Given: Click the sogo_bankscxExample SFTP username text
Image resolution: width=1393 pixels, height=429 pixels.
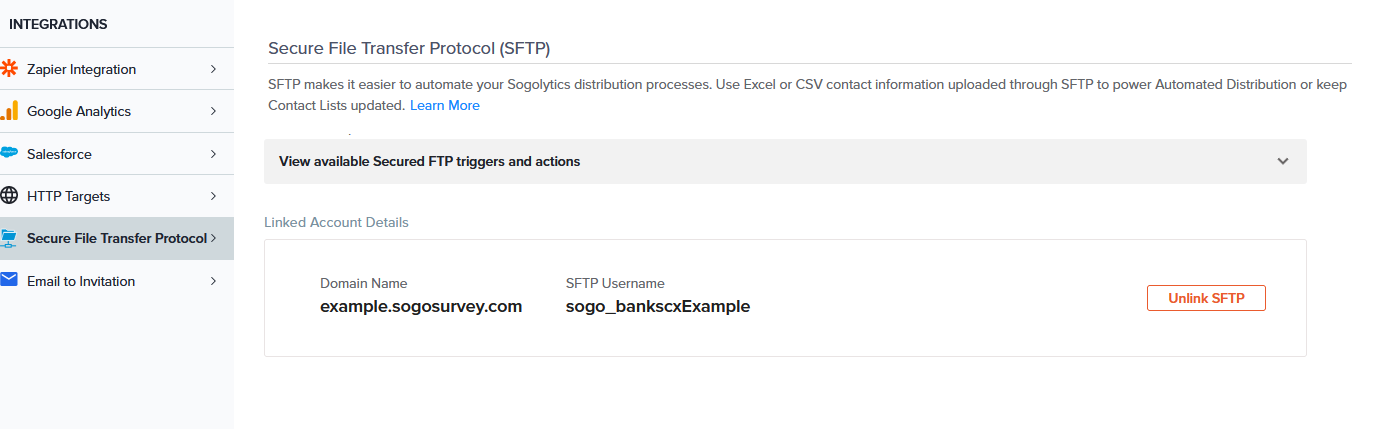Looking at the screenshot, I should pos(657,306).
